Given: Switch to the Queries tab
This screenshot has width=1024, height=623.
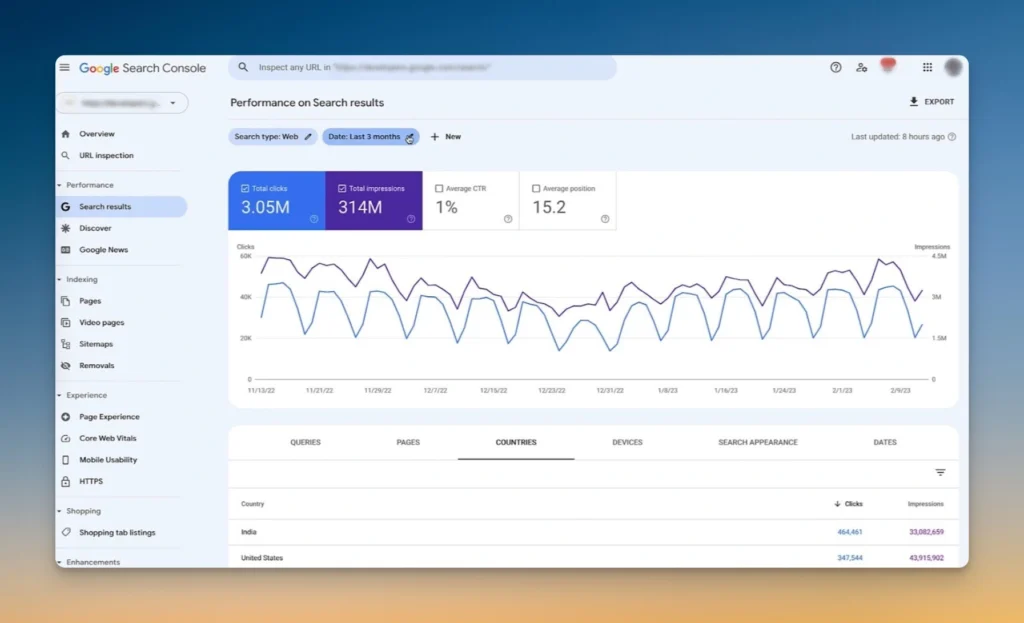Looking at the screenshot, I should [x=305, y=442].
